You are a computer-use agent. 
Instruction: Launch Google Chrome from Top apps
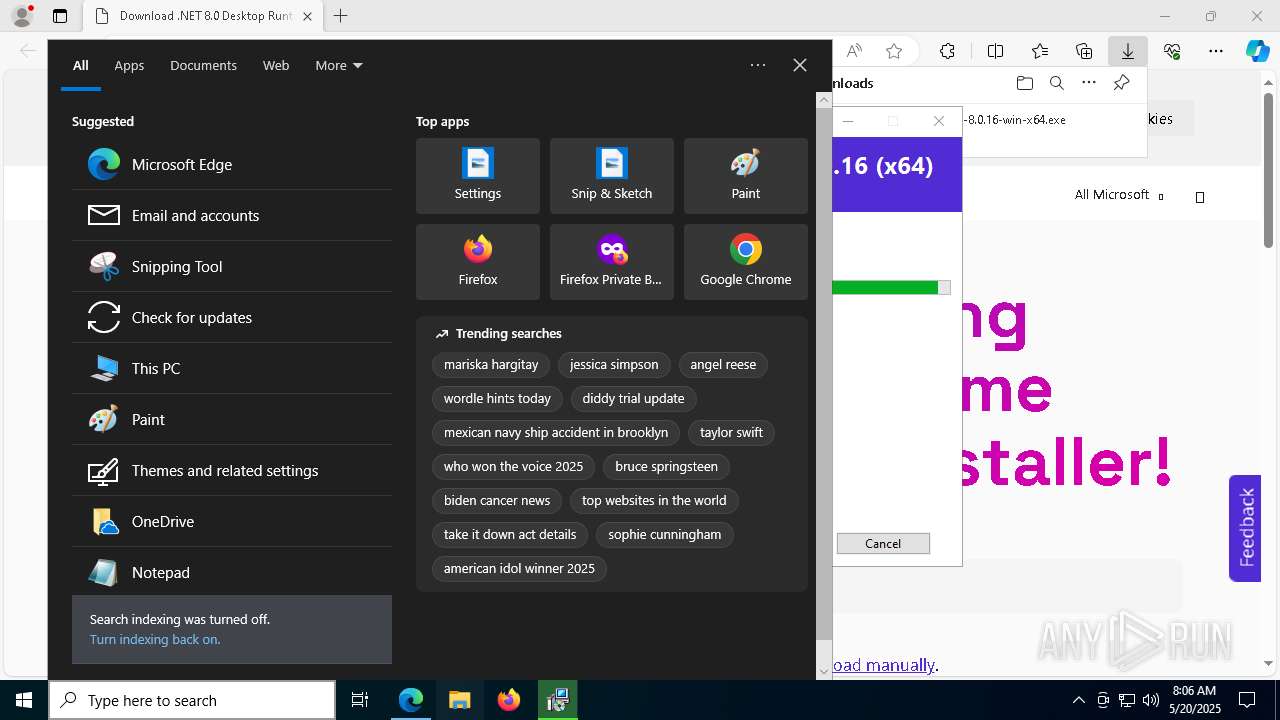pos(746,262)
